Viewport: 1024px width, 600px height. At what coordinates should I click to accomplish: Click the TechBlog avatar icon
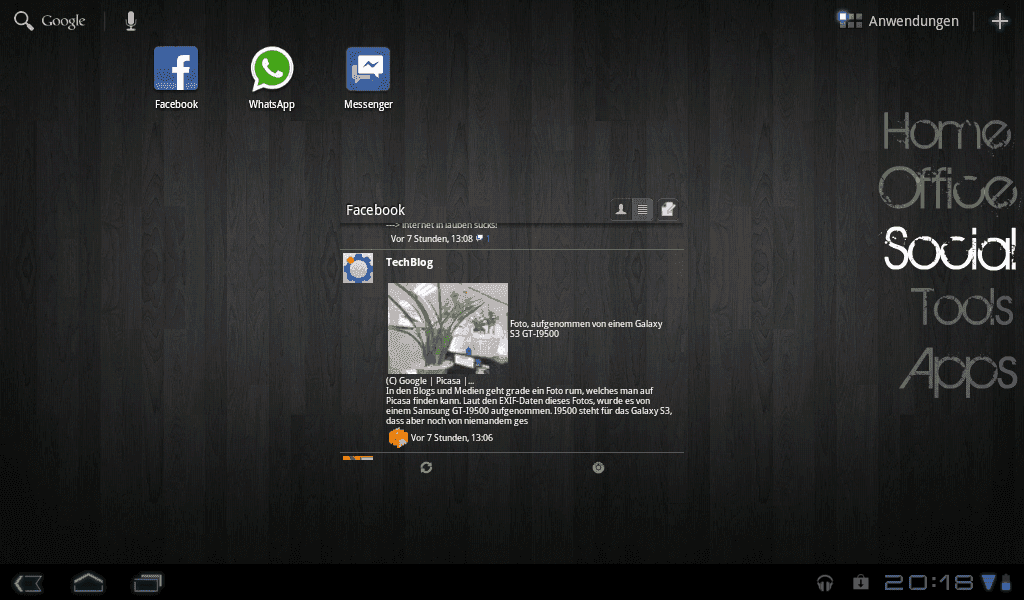[358, 268]
